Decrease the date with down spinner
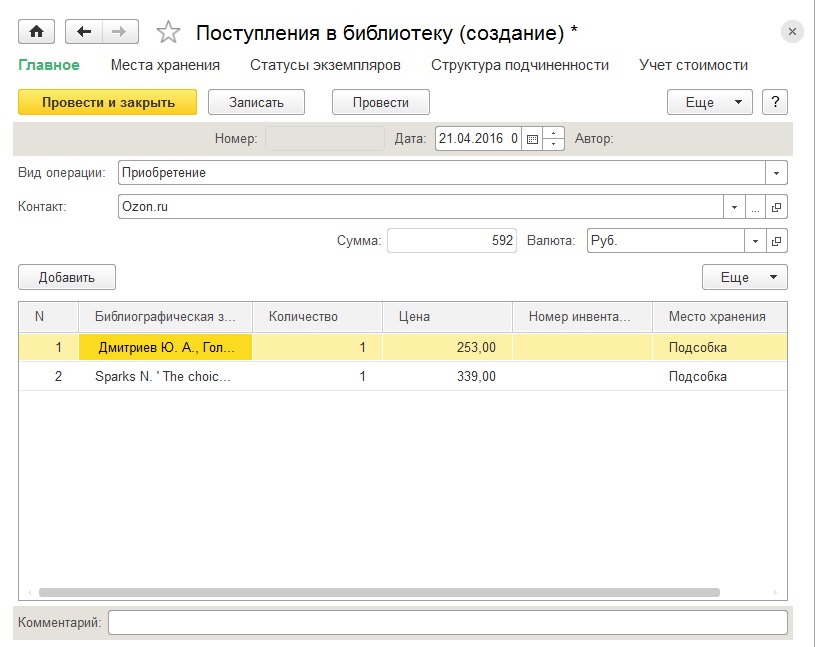Screen dimensions: 815x647 point(554,144)
